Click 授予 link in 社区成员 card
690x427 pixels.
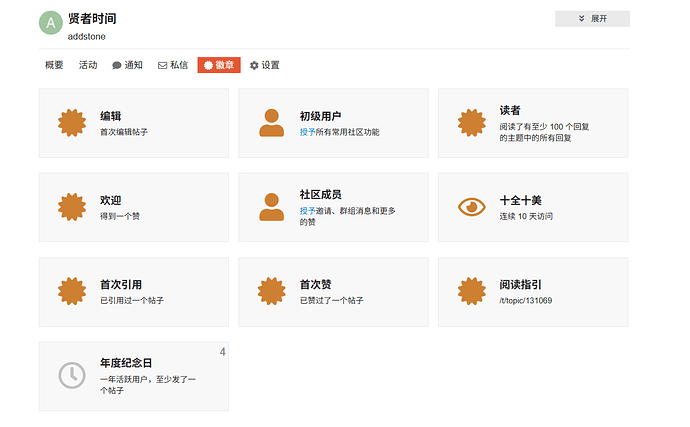[307, 211]
